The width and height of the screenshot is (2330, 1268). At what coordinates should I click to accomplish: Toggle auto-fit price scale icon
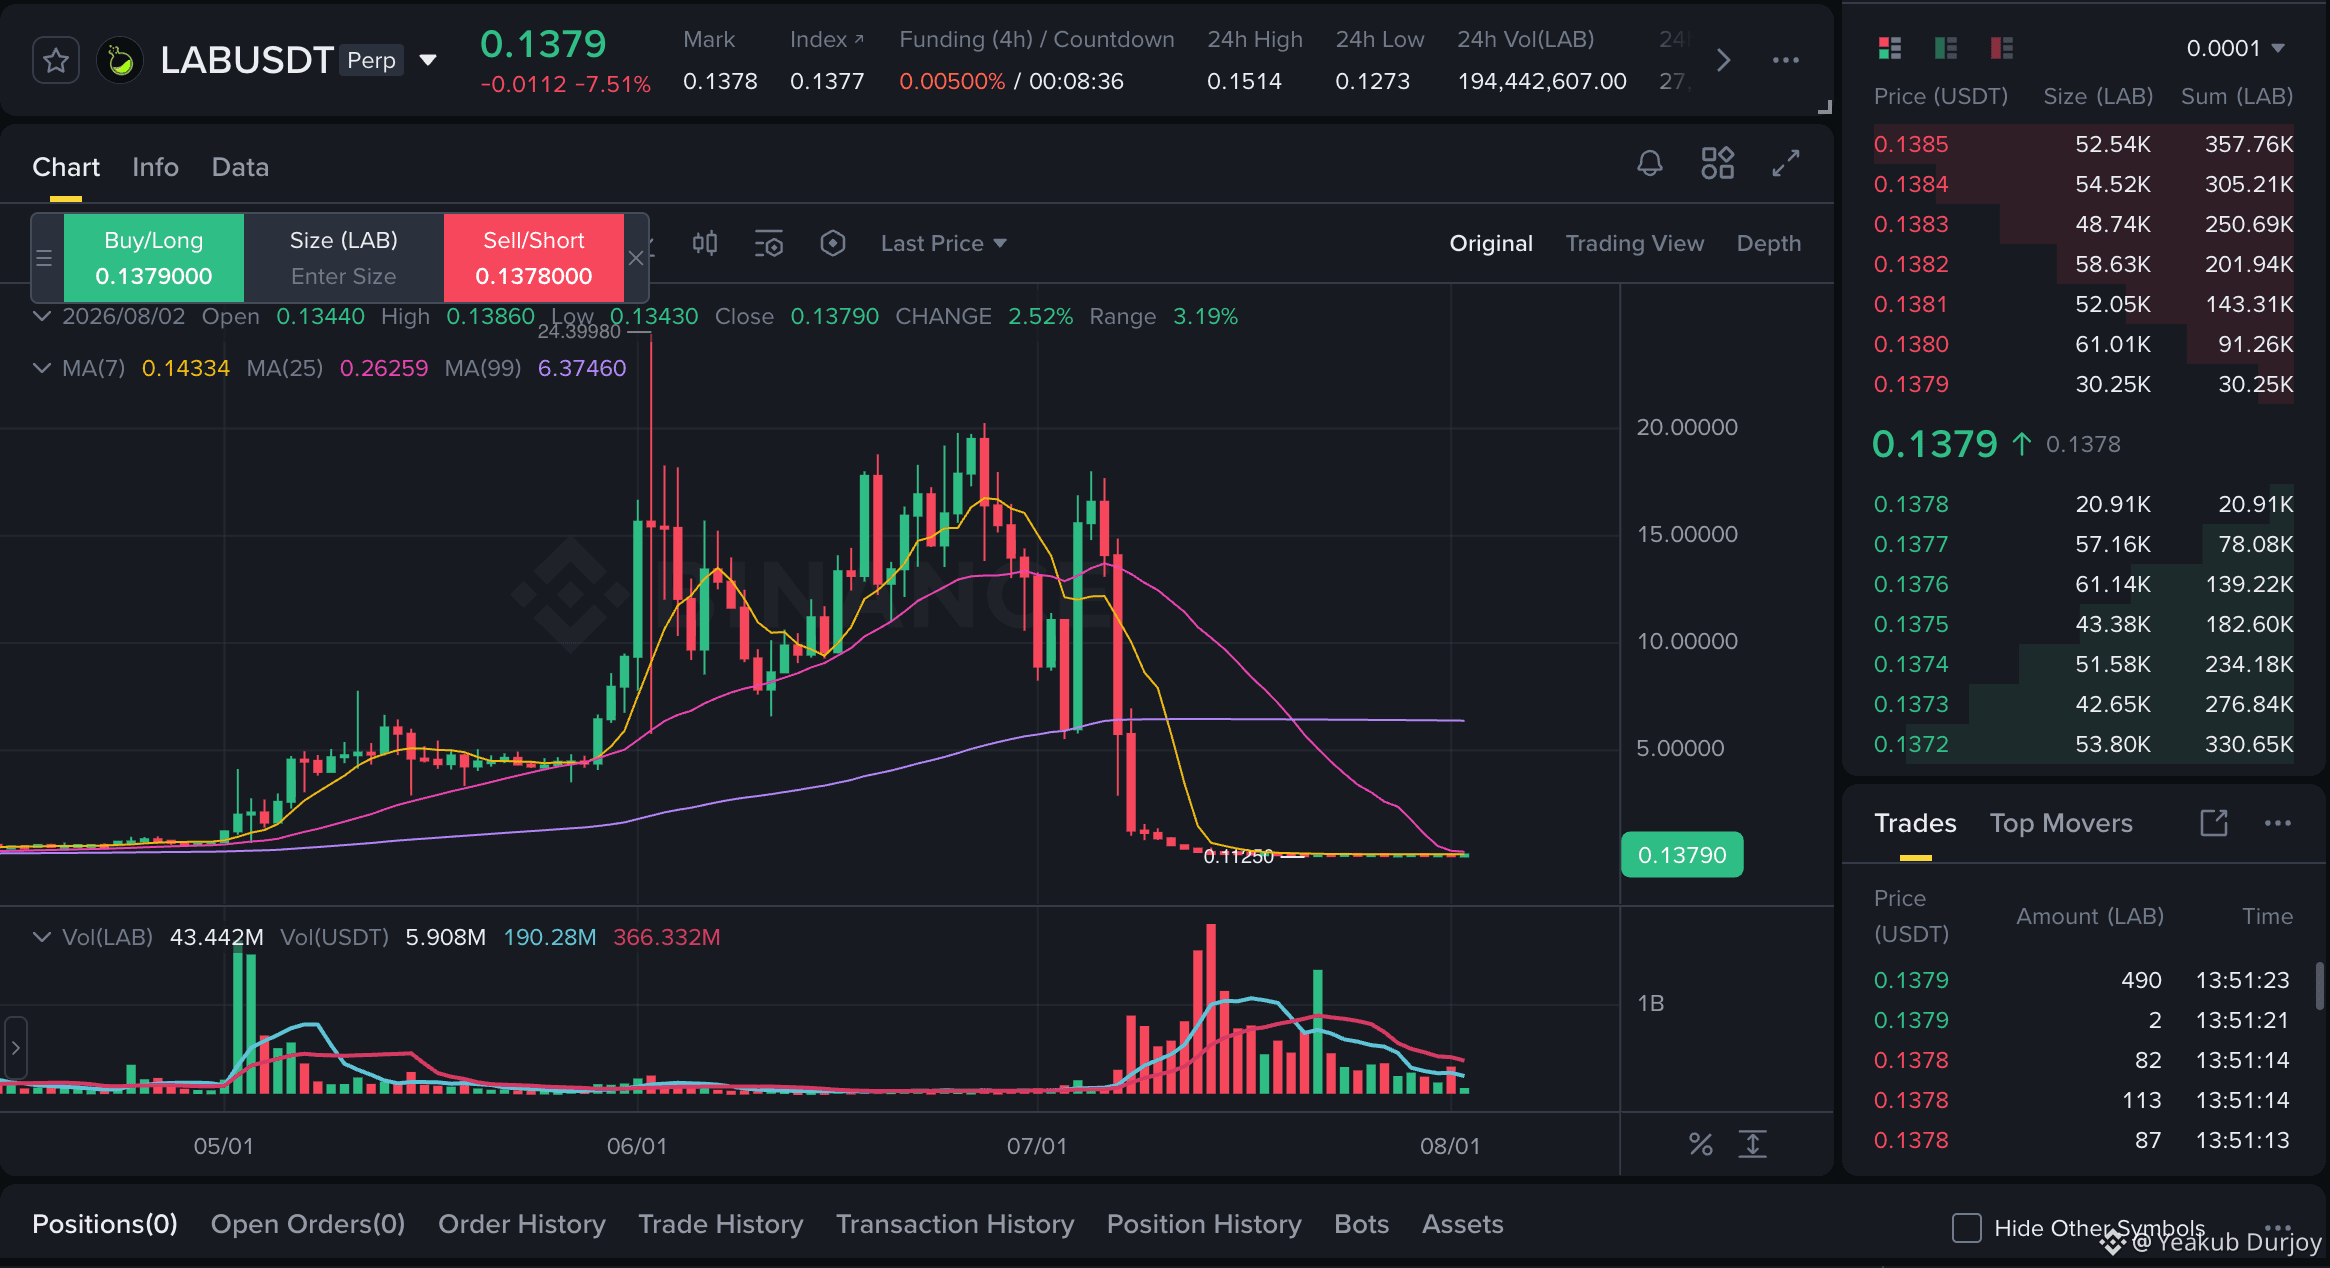1752,1144
